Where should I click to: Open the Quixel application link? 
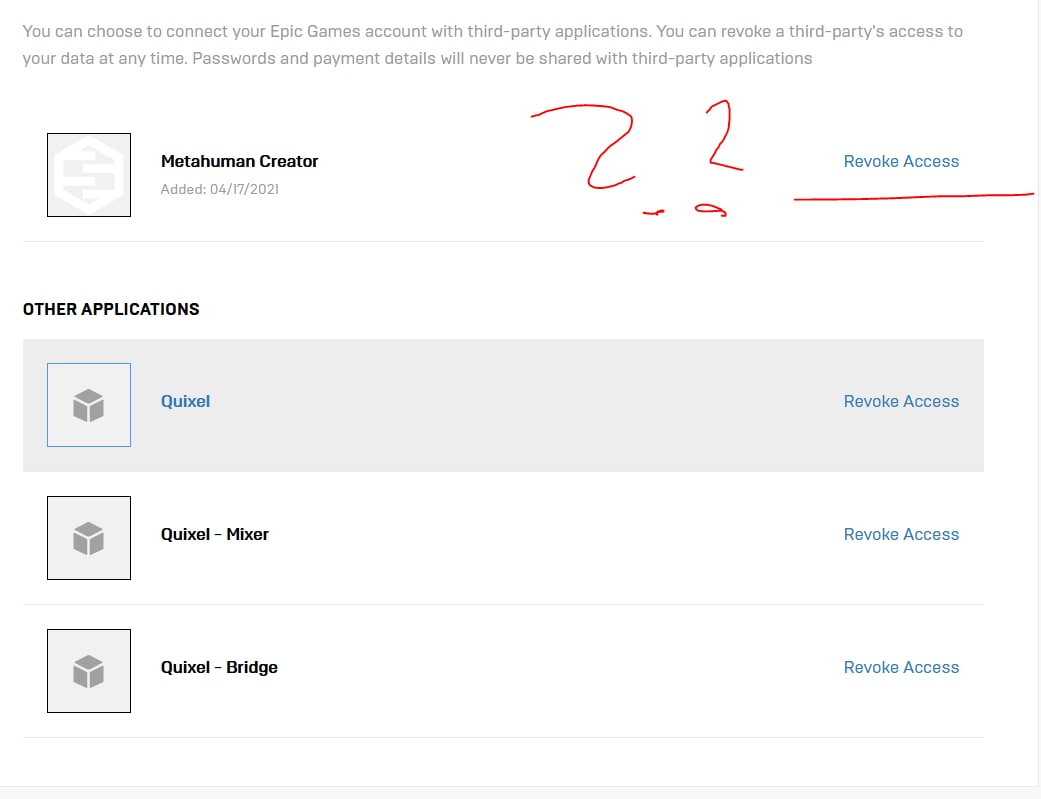(185, 401)
